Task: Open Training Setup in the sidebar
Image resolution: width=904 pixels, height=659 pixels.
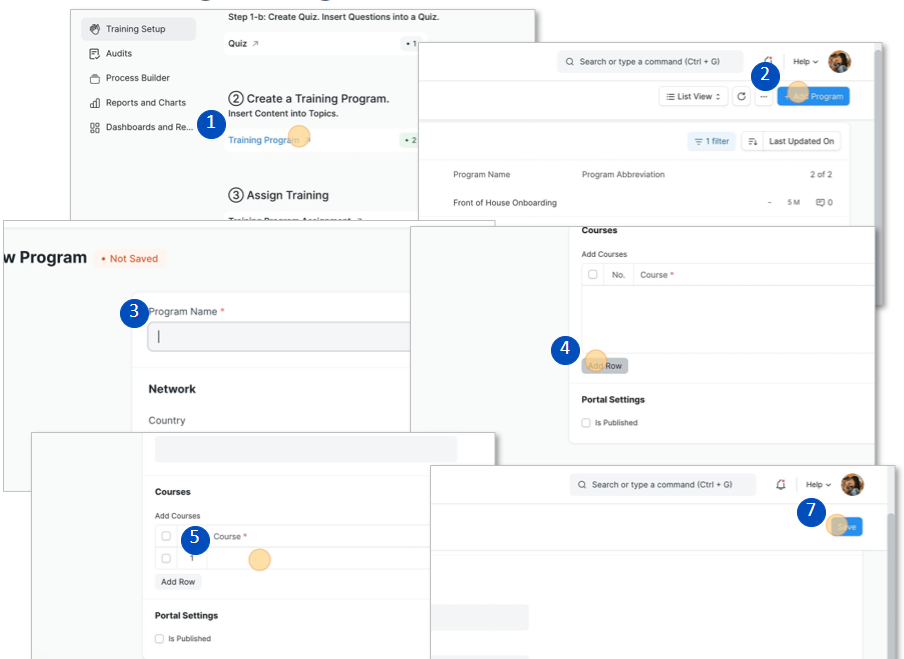Action: pyautogui.click(x=138, y=29)
